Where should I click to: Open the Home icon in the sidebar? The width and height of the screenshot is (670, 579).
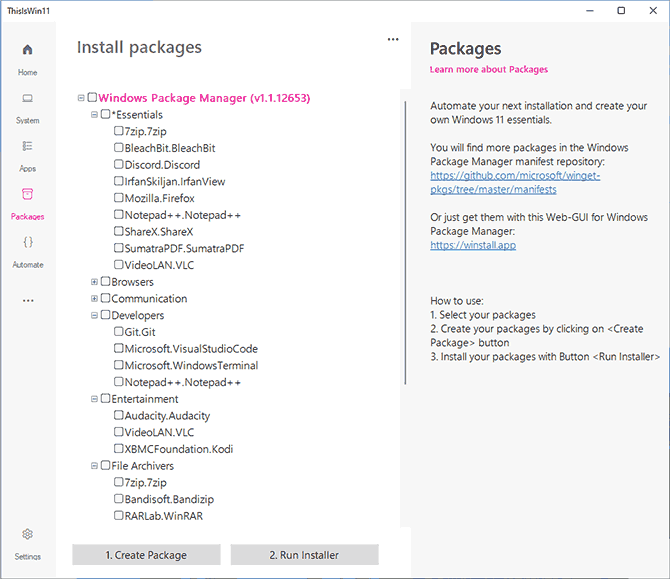pos(27,50)
